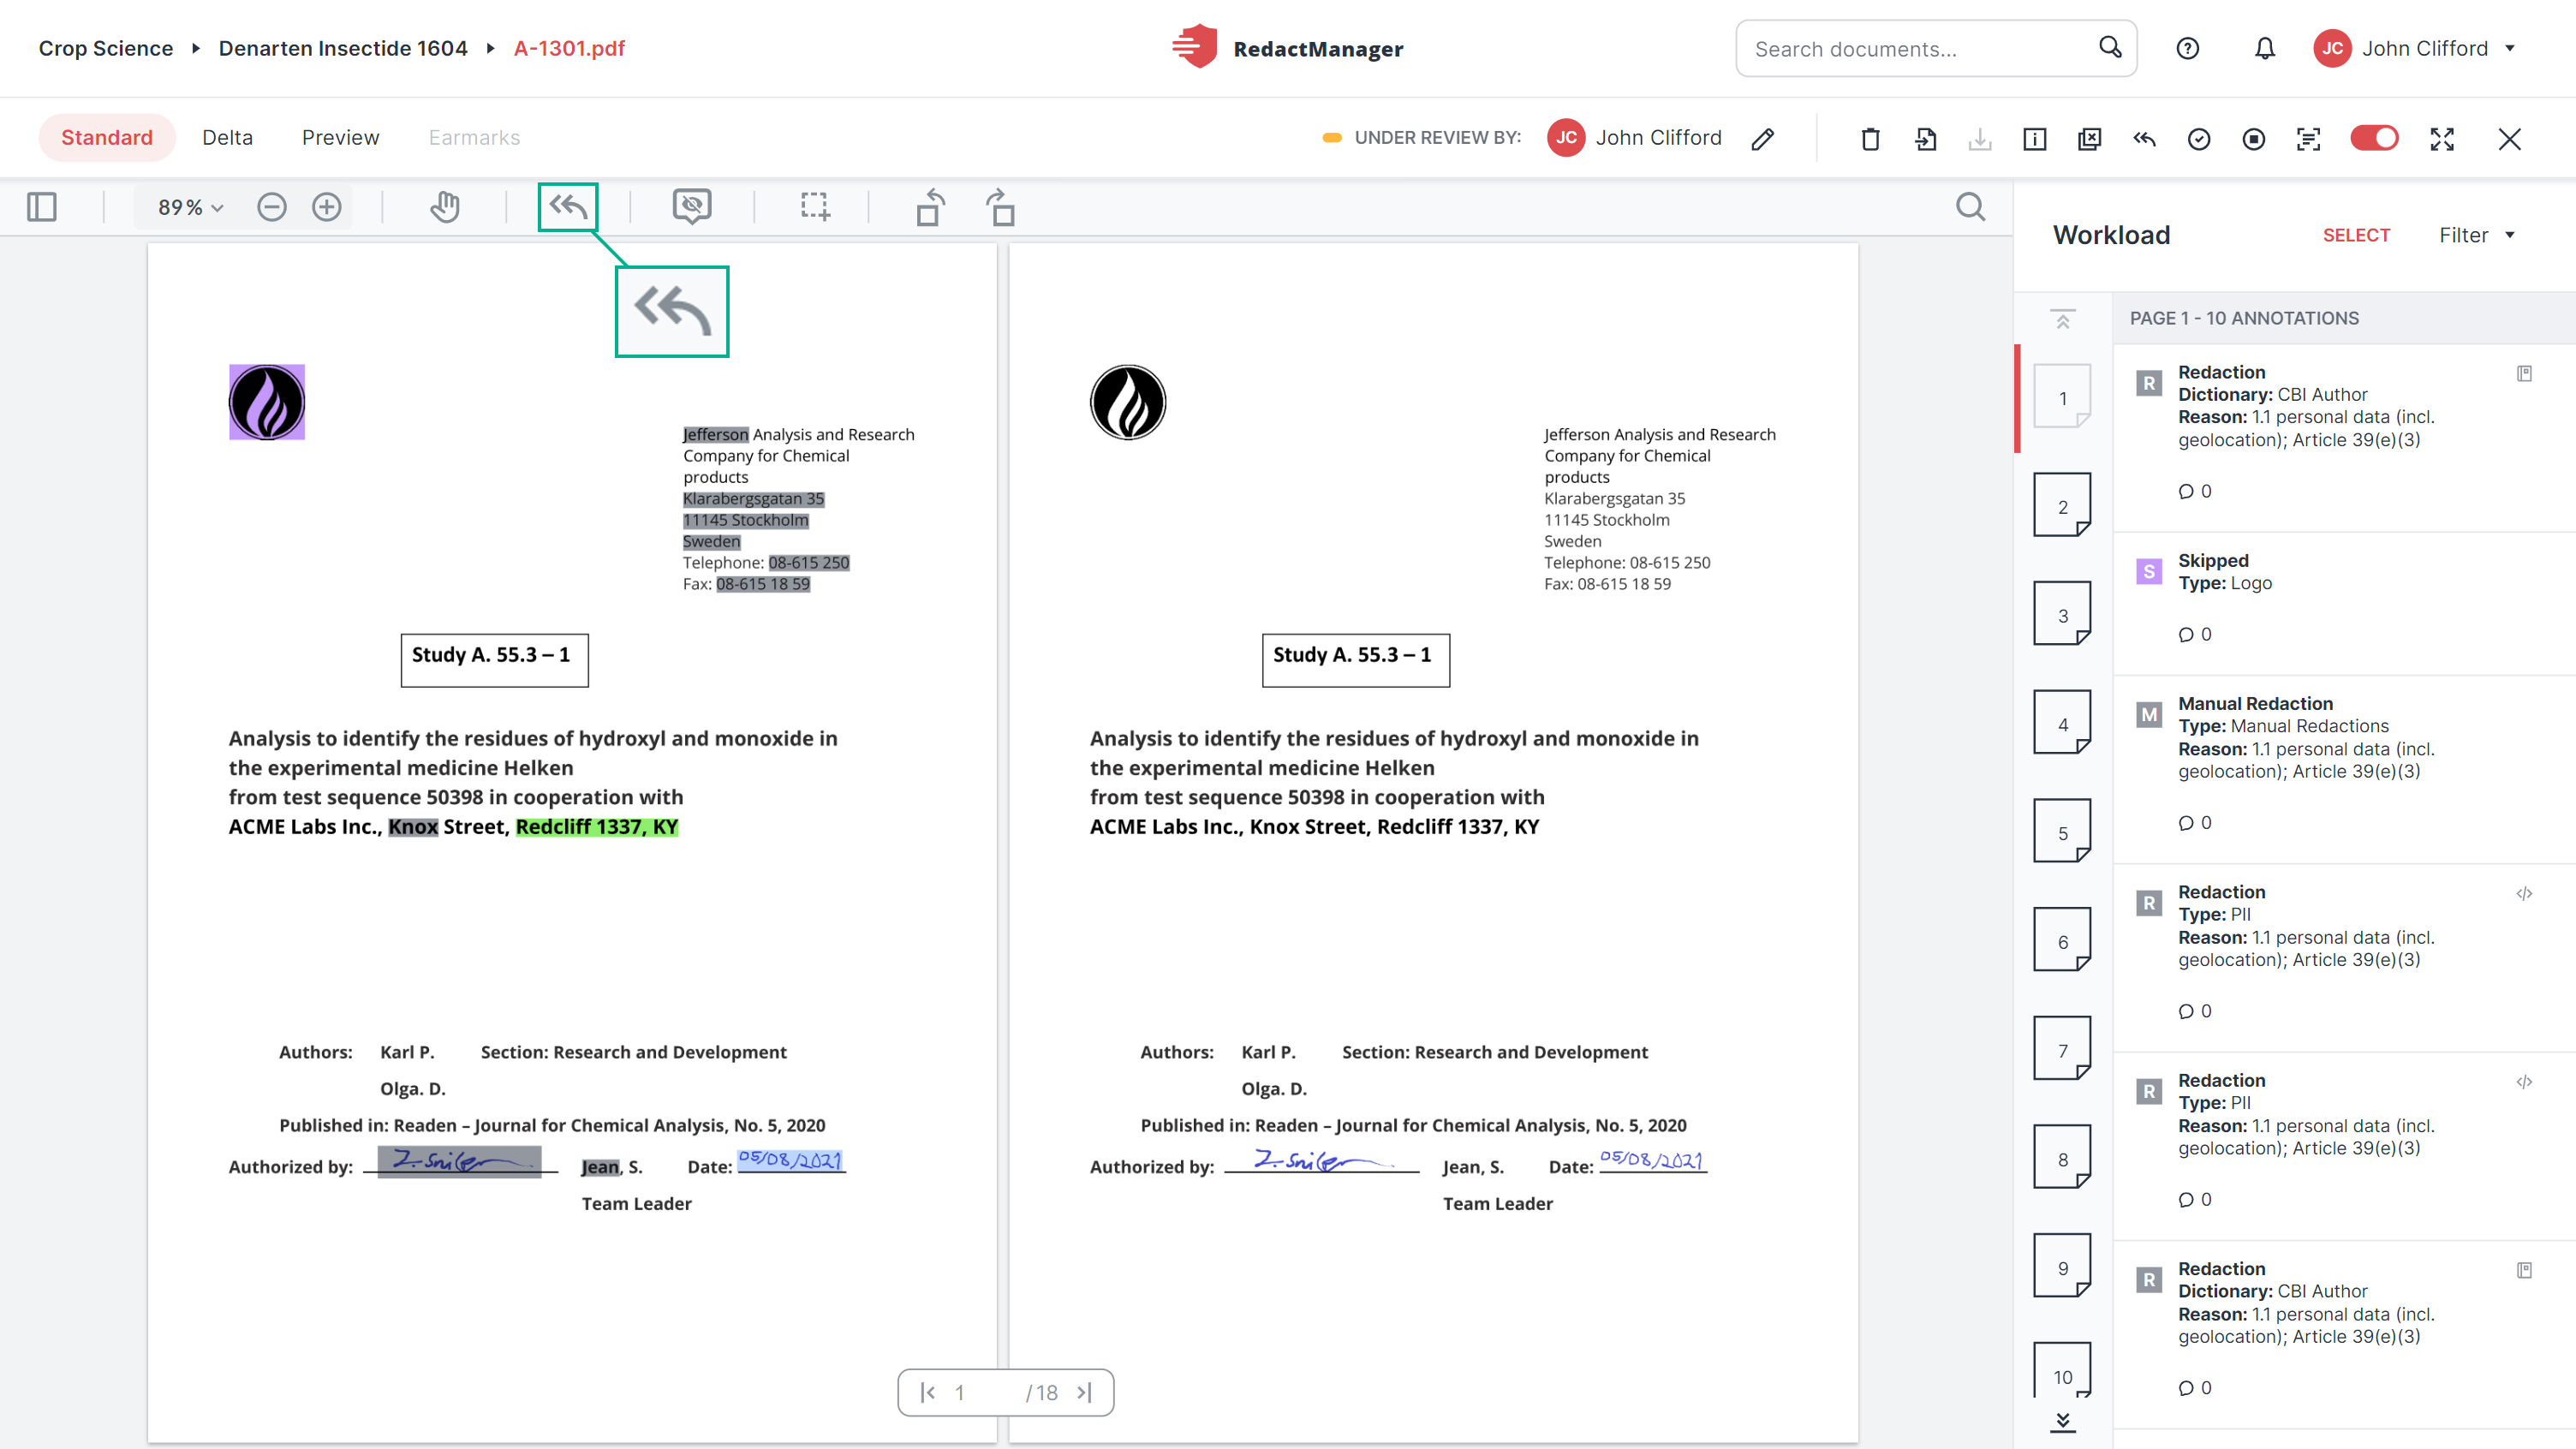The height and width of the screenshot is (1449, 2576).
Task: Click the RedactManager logo
Action: pos(1288,48)
